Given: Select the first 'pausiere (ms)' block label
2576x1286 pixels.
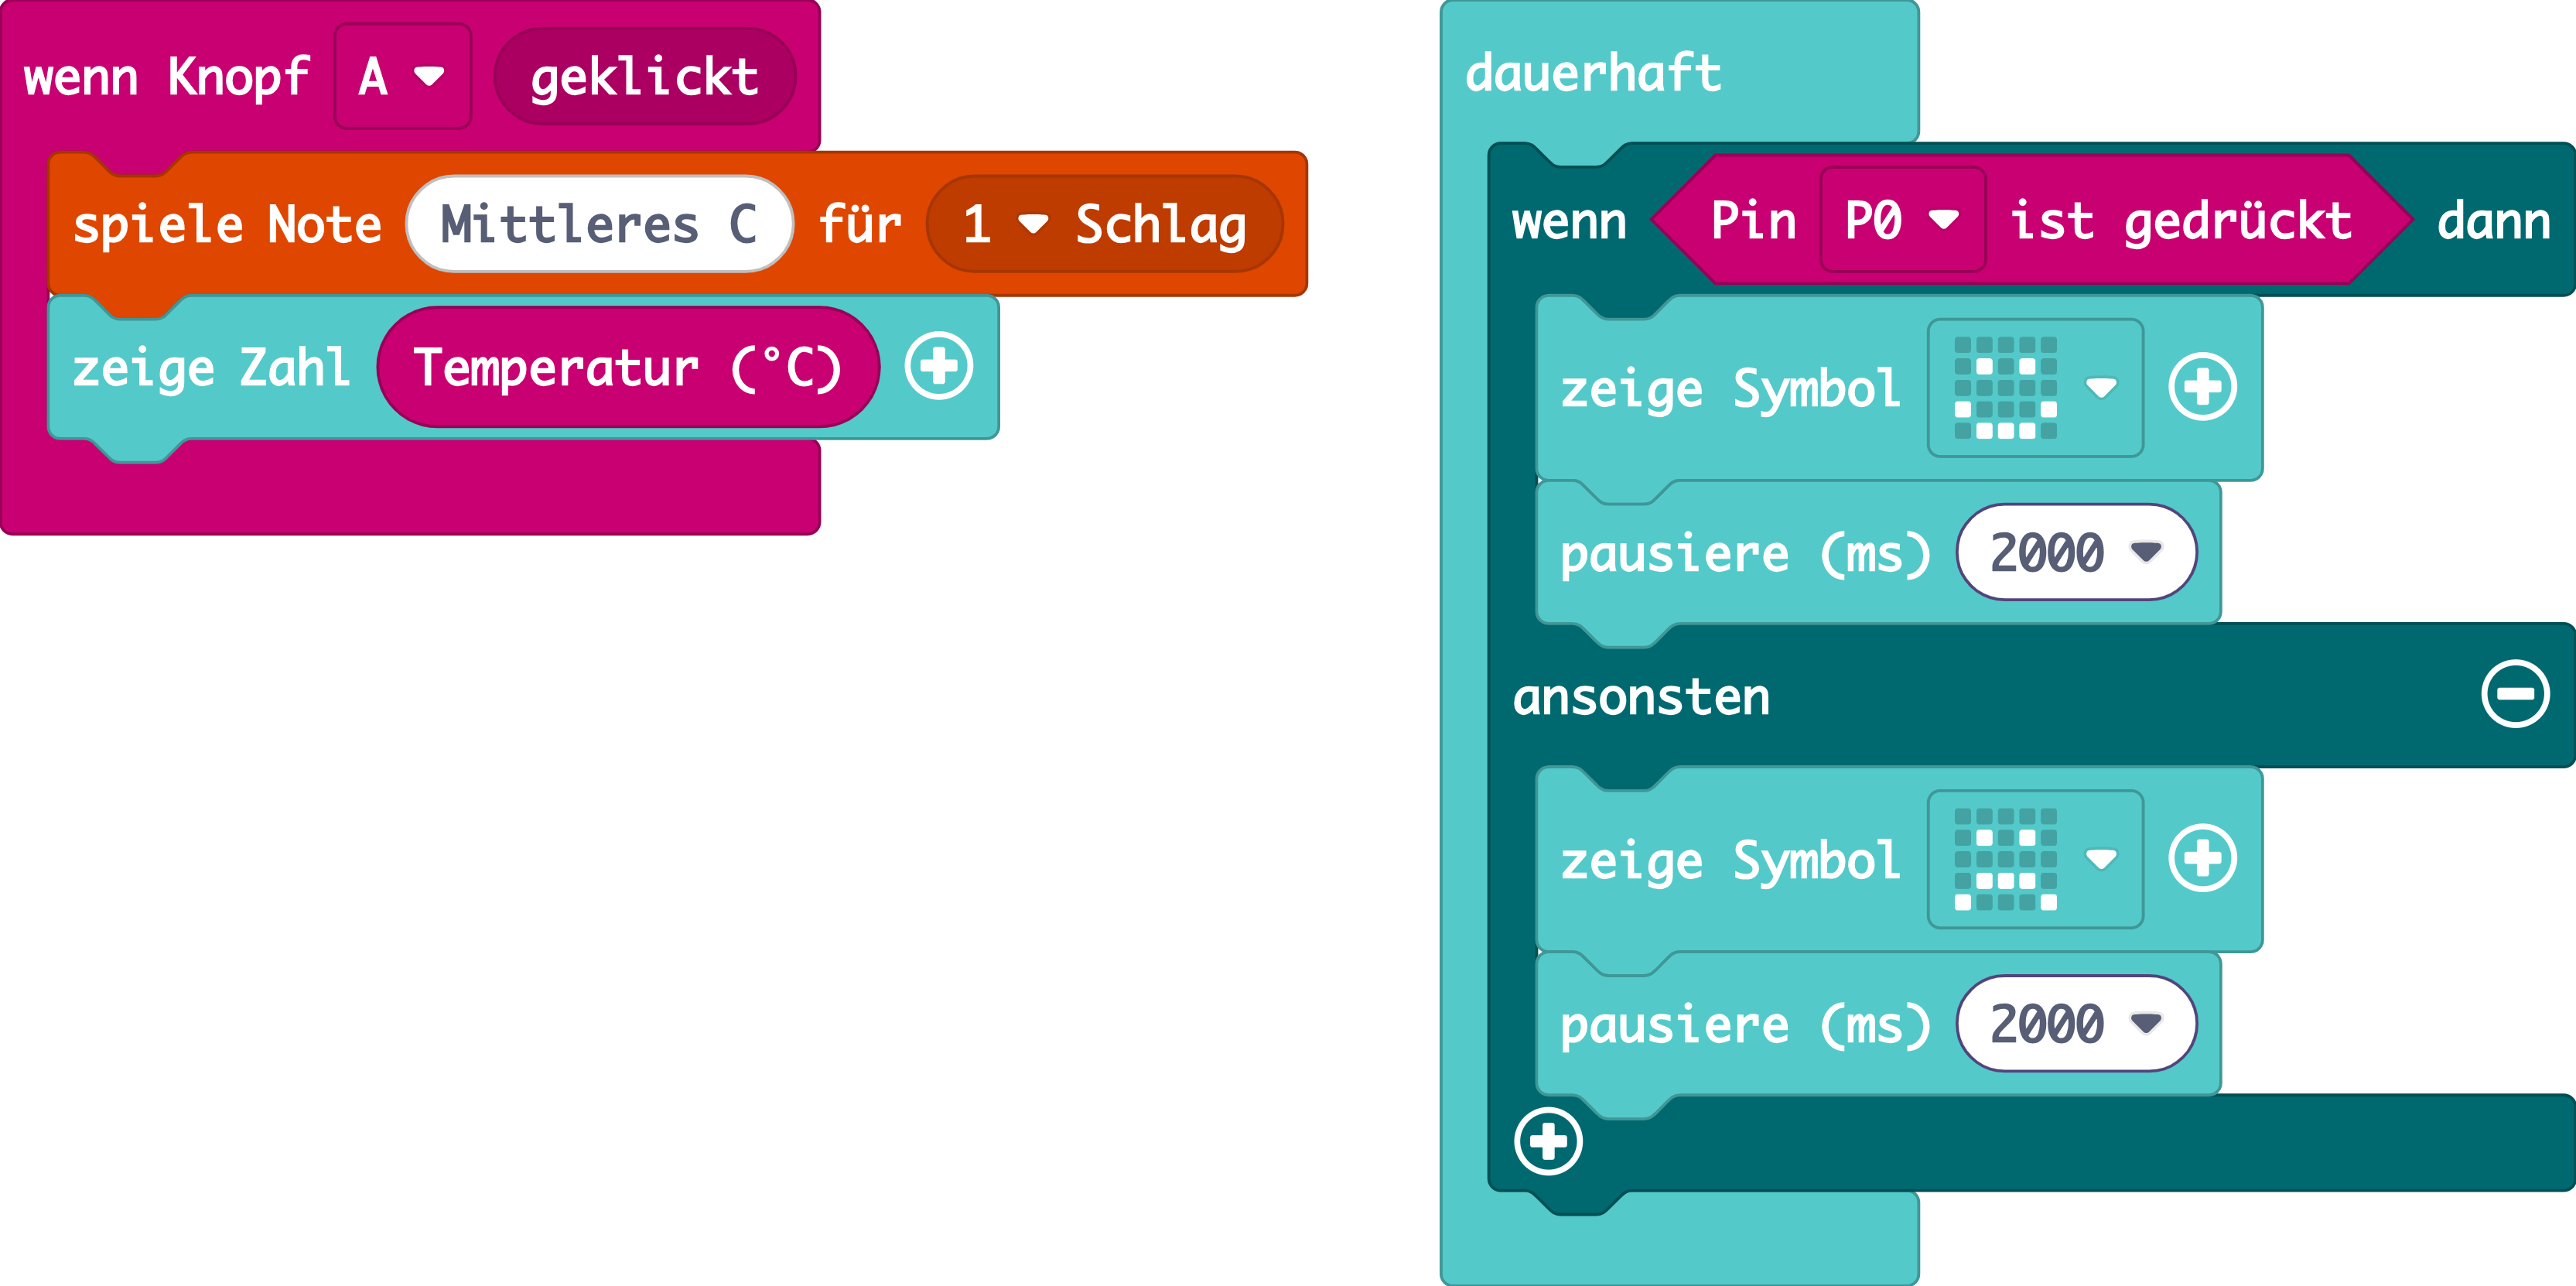Looking at the screenshot, I should tap(1745, 553).
